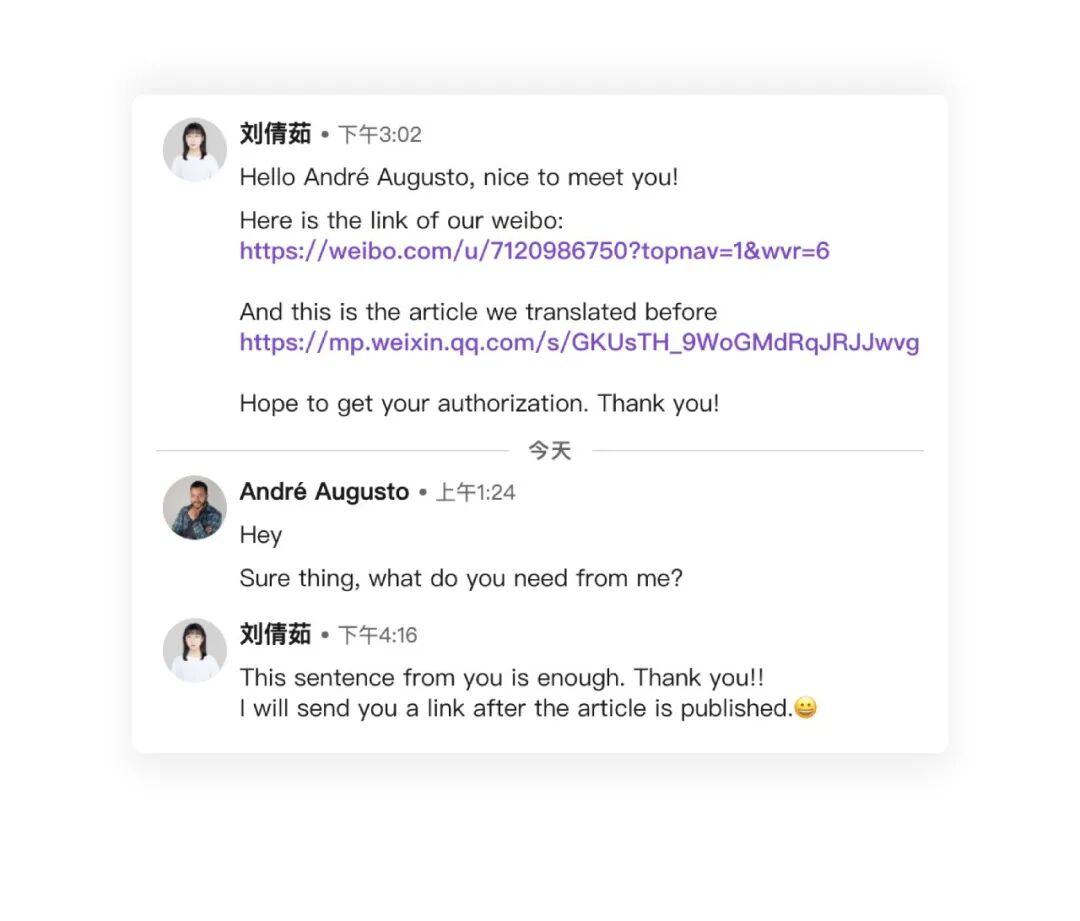Click the 'Hey' message
Image resolution: width=1080 pixels, height=921 pixels.
(261, 535)
